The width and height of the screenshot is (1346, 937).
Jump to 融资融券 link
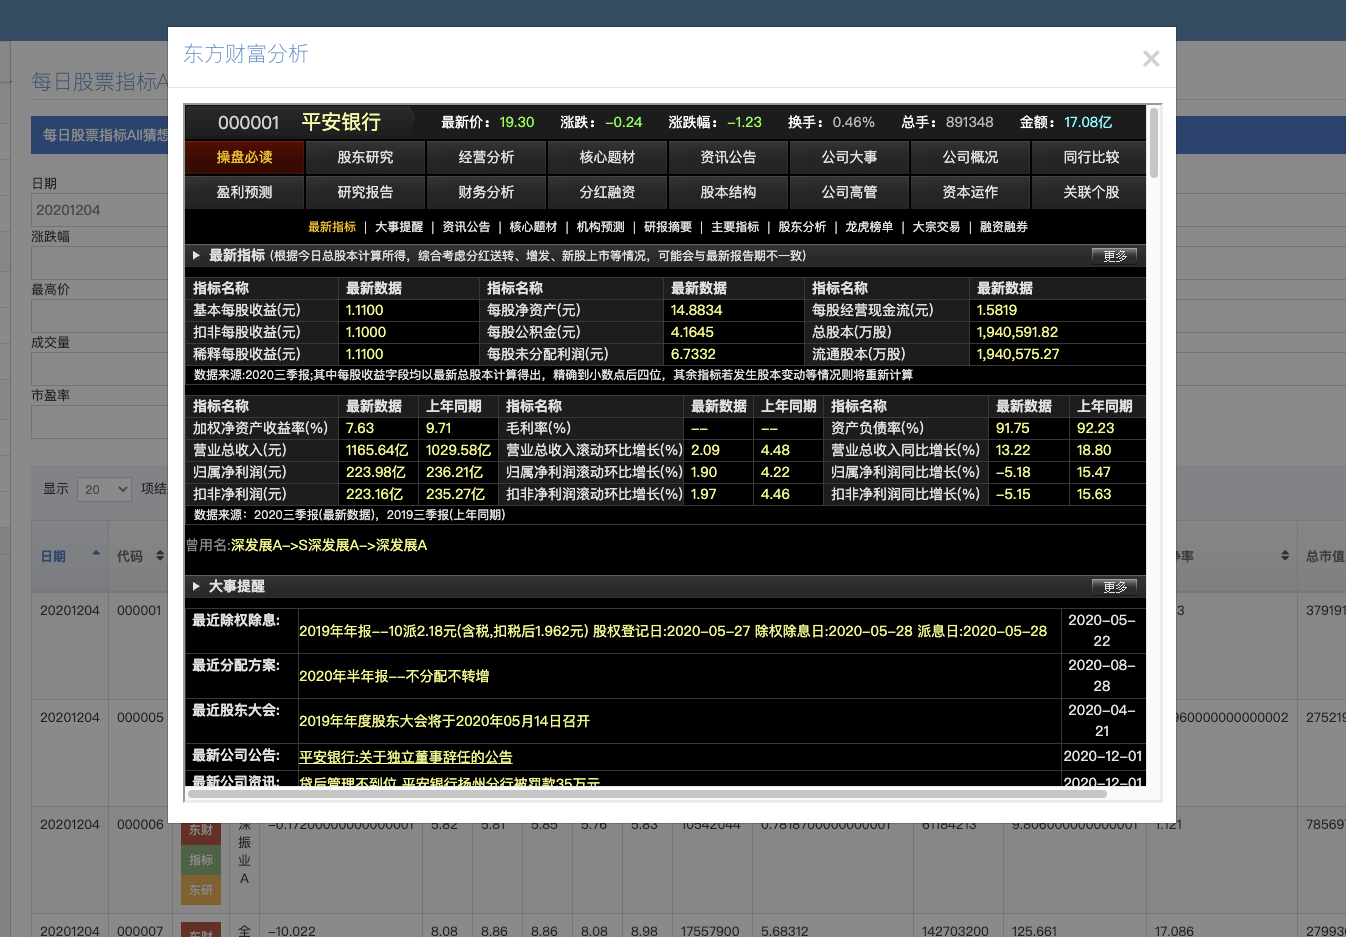[x=1004, y=227]
